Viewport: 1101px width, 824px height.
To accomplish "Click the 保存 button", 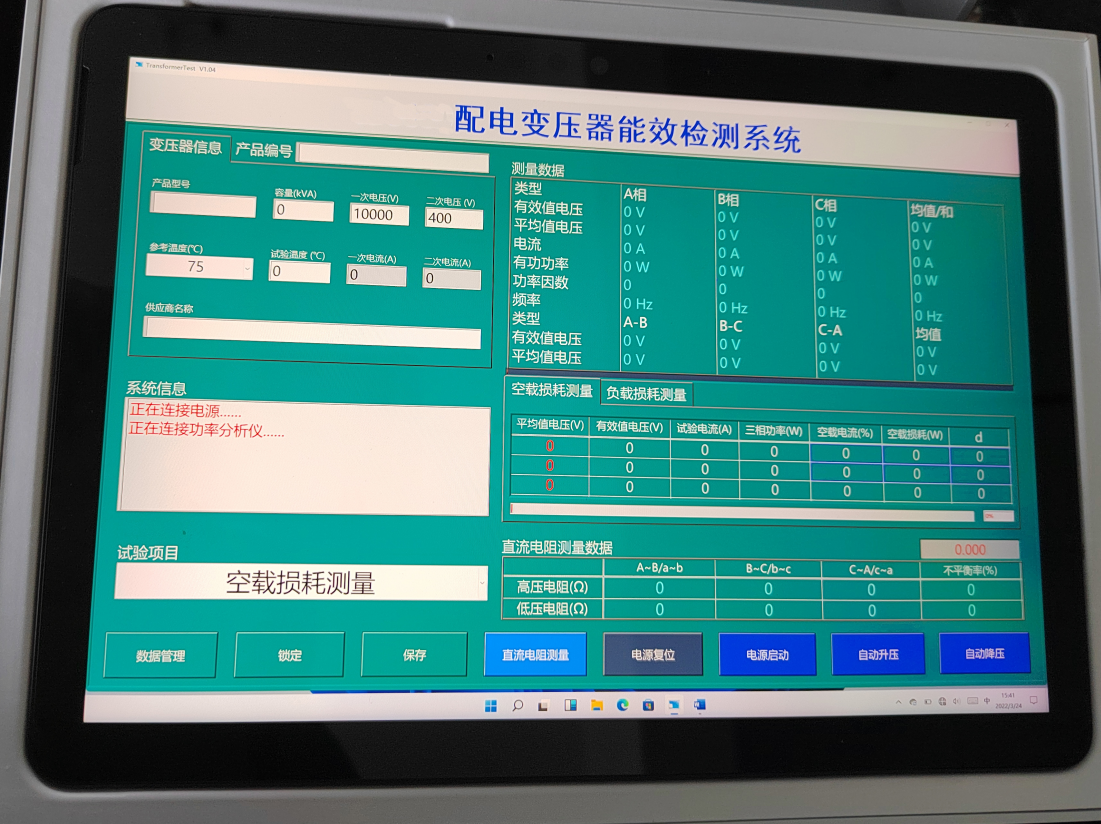I will (414, 656).
